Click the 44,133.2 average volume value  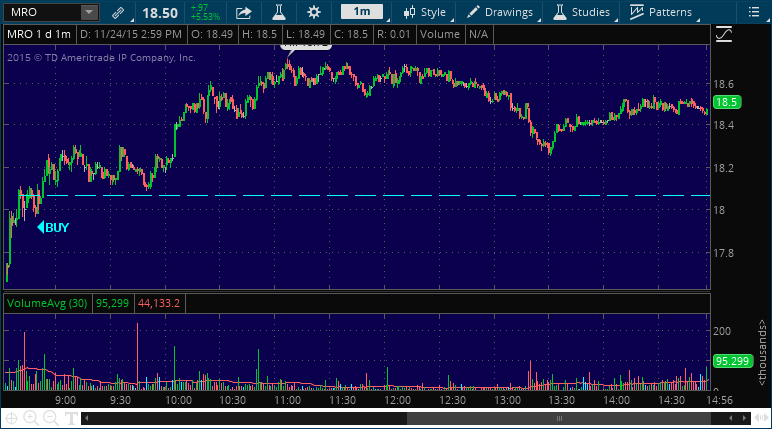pos(159,303)
